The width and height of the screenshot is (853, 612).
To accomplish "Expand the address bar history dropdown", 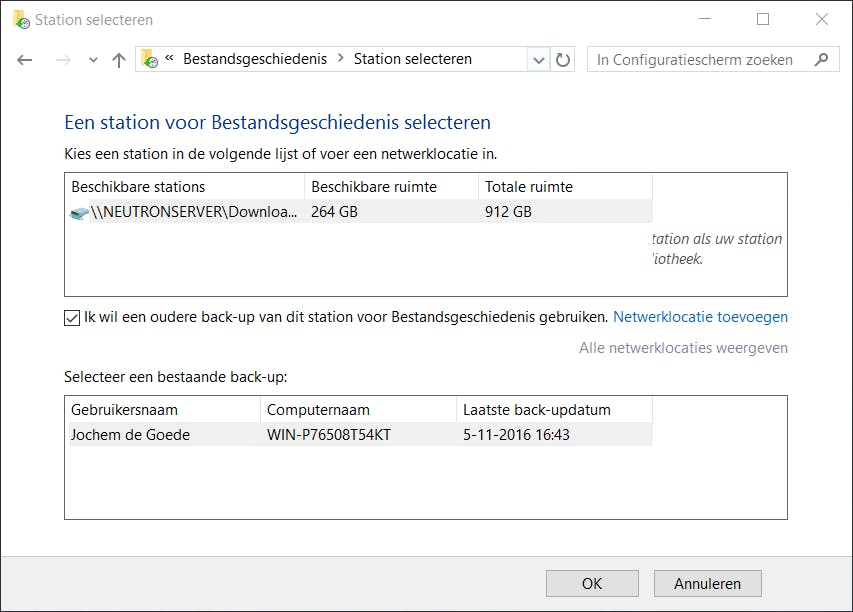I will (539, 60).
